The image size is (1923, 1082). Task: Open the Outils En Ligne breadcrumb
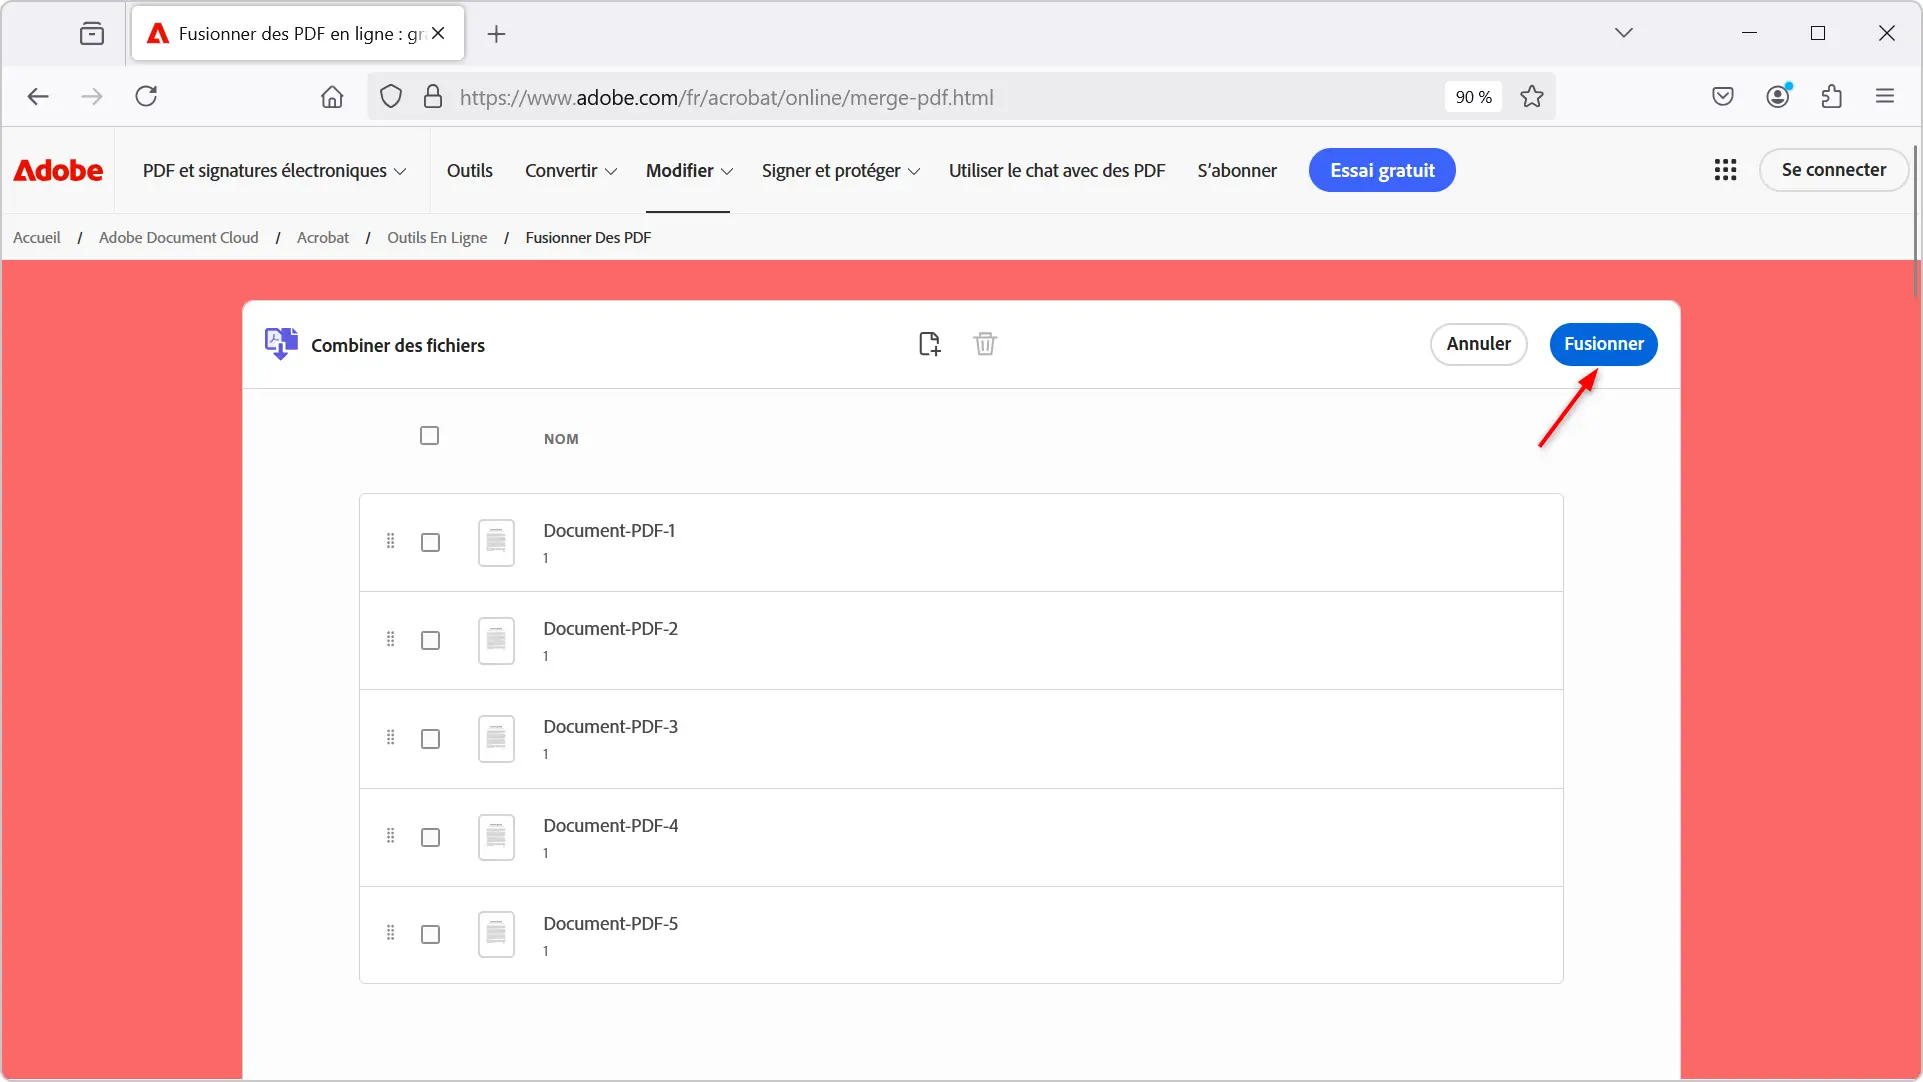click(x=437, y=238)
